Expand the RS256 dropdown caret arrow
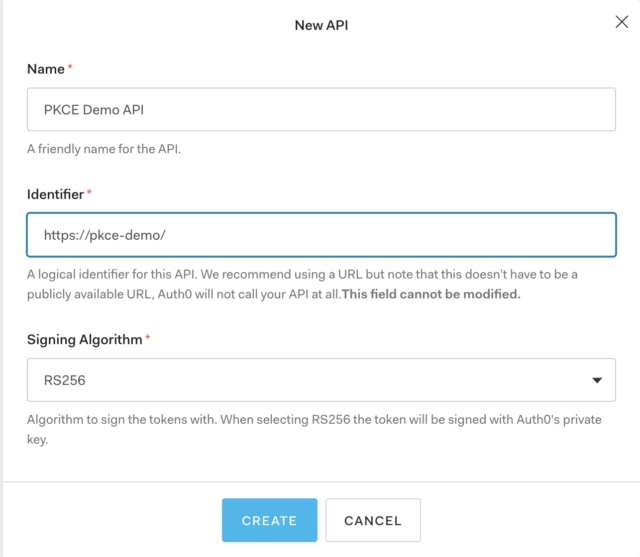The height and width of the screenshot is (557, 640). (597, 380)
